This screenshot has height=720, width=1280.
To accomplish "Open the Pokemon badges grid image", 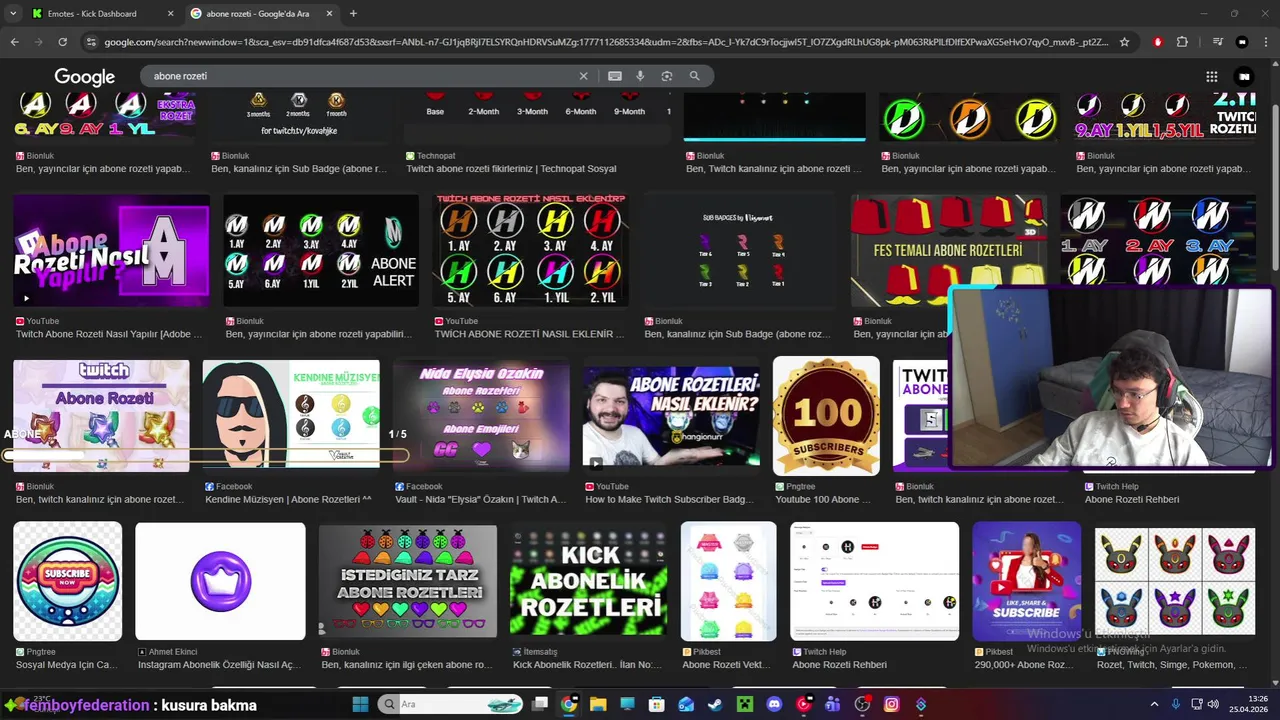I will coord(1175,580).
